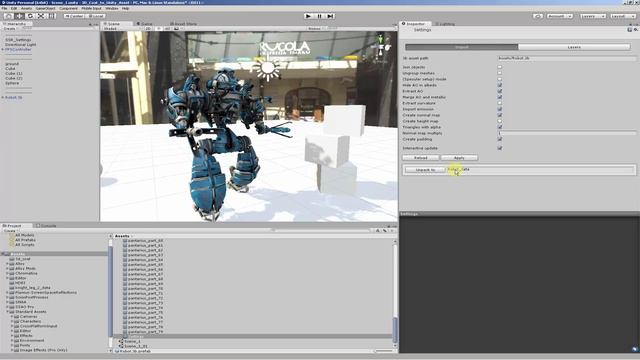The height and width of the screenshot is (360, 640).
Task: Open the Account dropdown
Action: [x=560, y=16]
